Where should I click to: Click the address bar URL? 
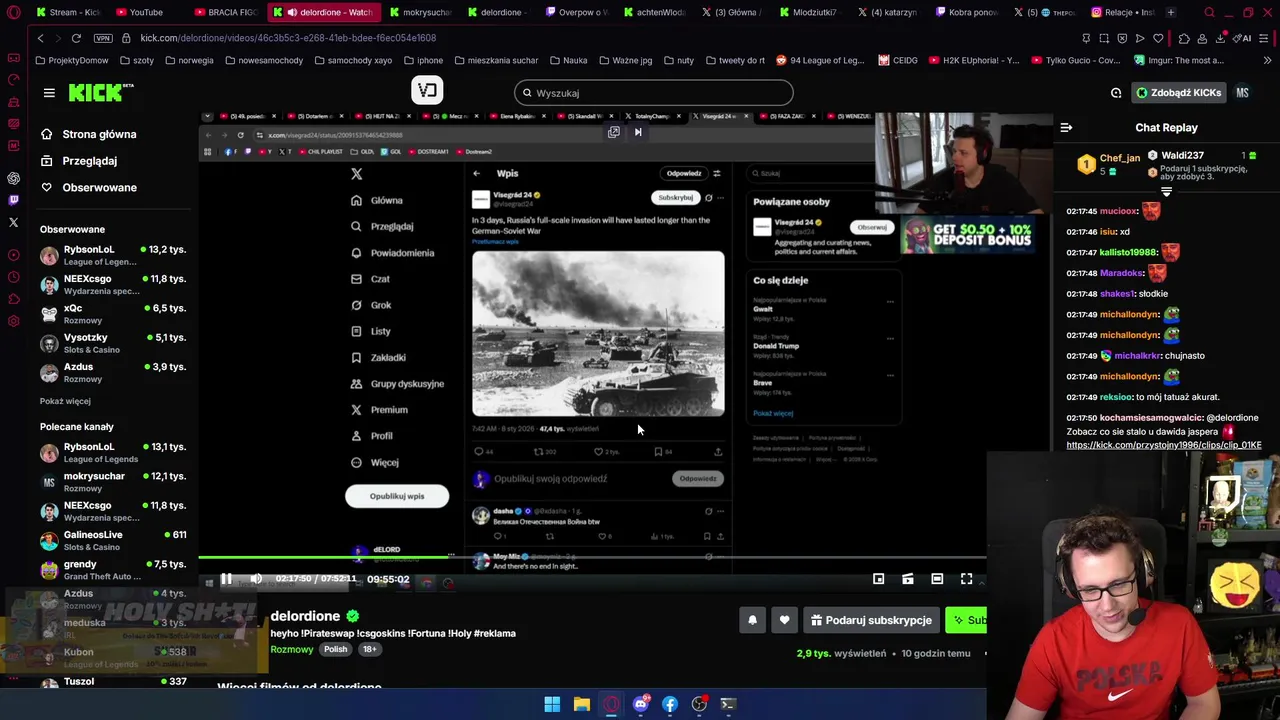(x=288, y=38)
